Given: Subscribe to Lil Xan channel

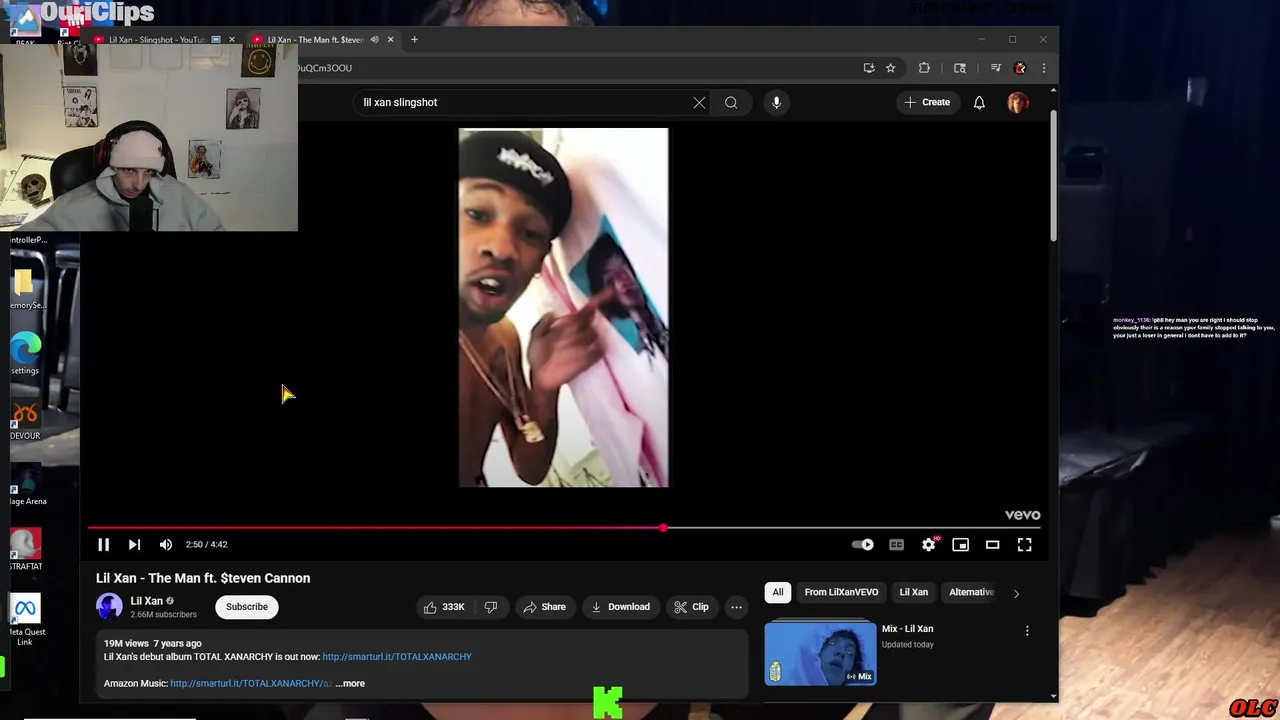Looking at the screenshot, I should click(x=247, y=607).
